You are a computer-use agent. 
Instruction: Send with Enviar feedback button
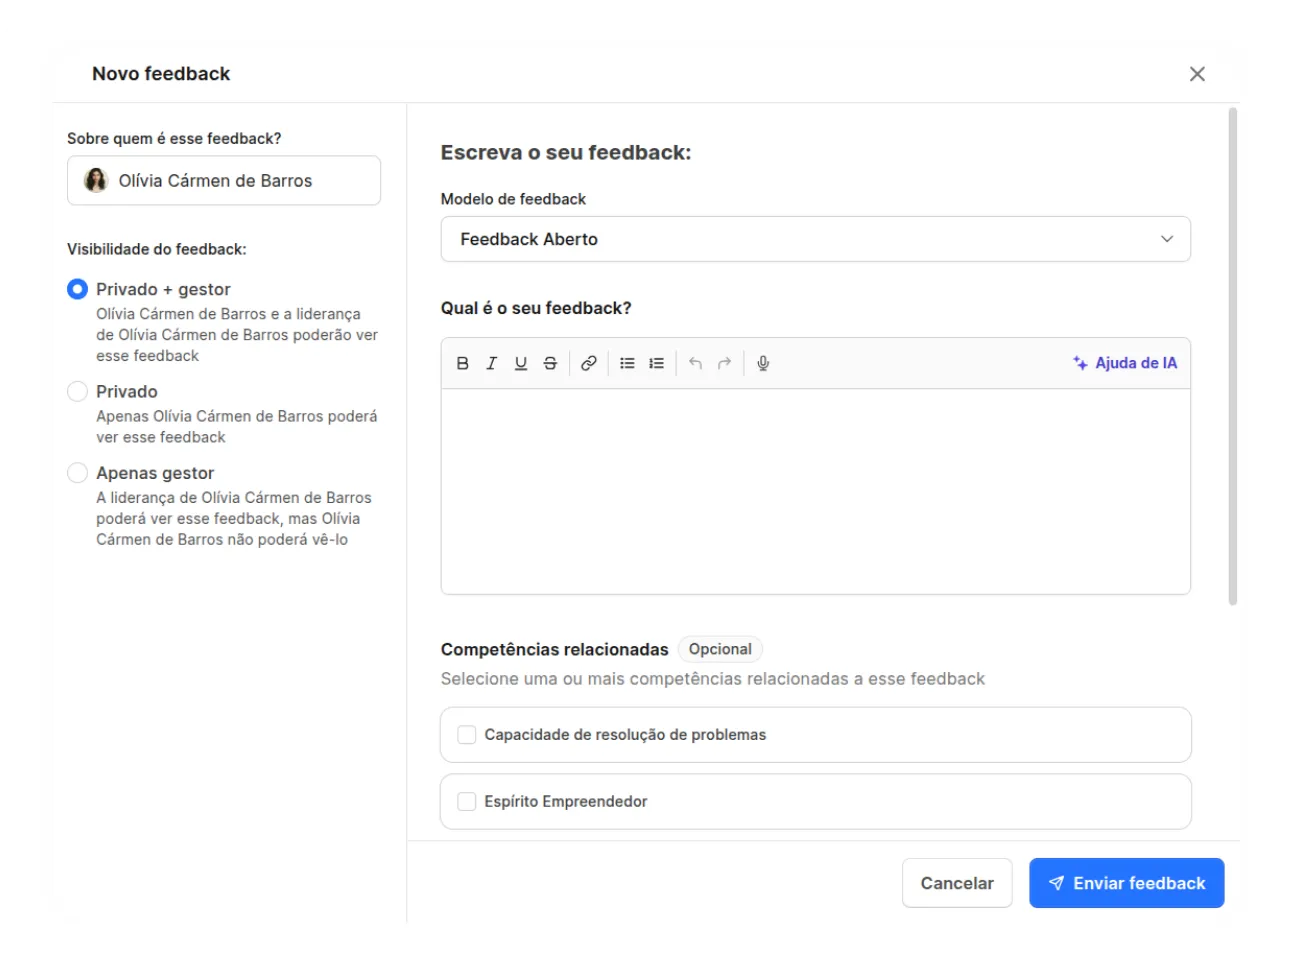click(x=1127, y=883)
